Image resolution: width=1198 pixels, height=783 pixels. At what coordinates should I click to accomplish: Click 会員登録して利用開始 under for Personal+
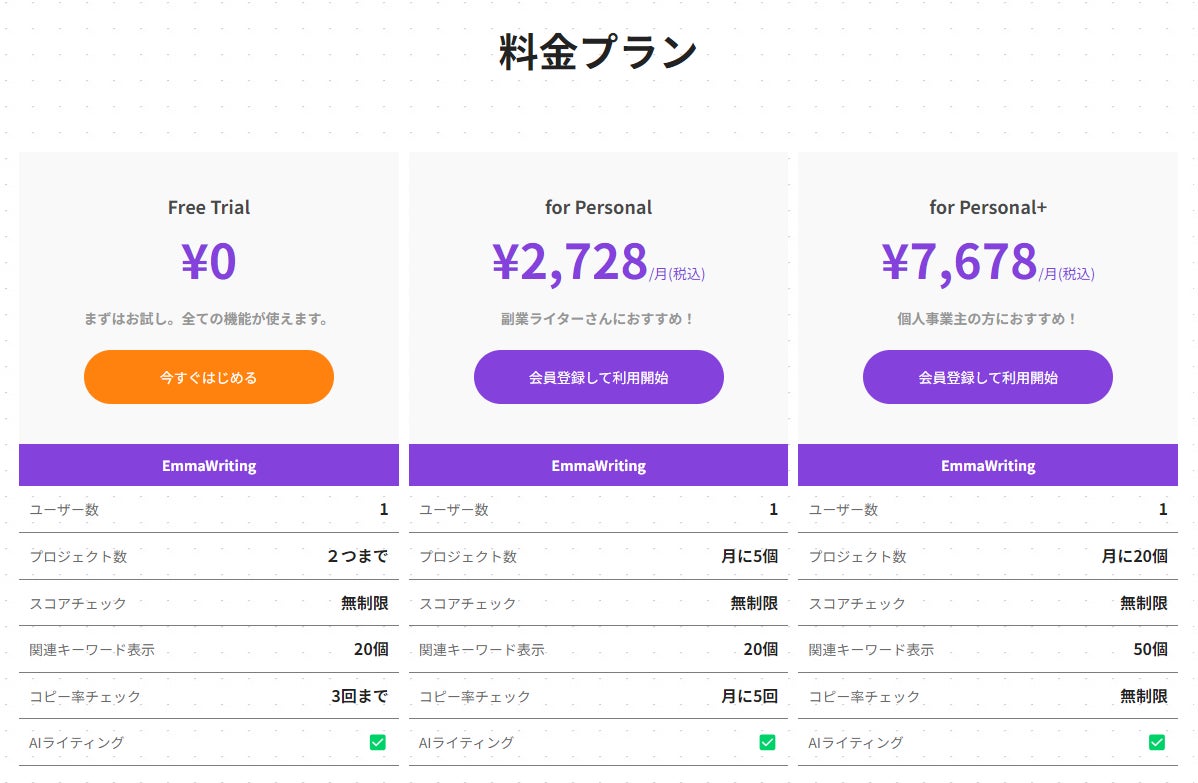point(987,377)
